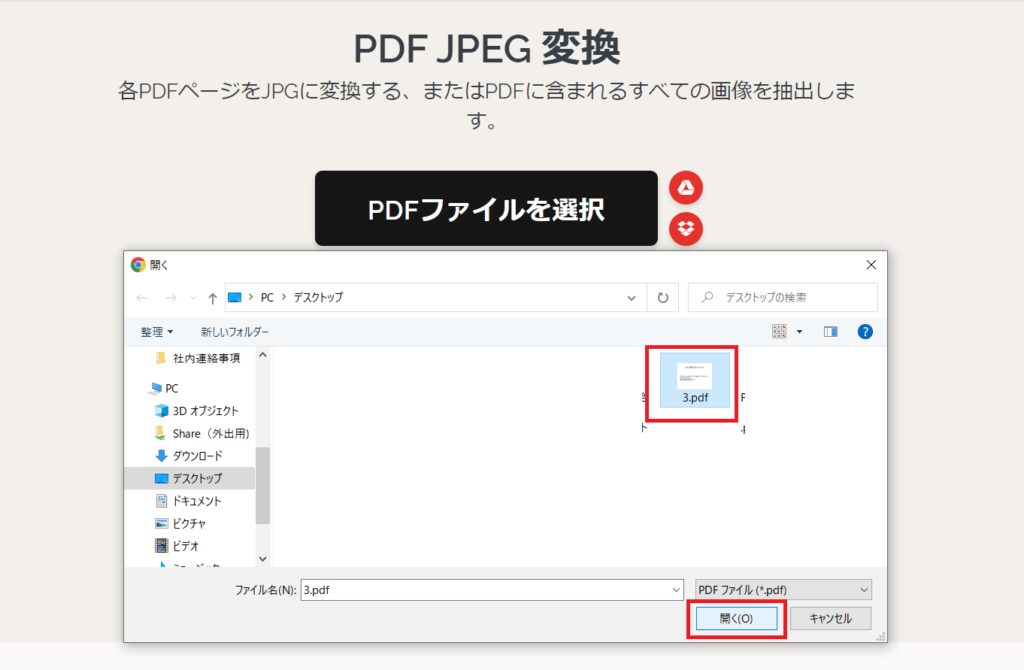Click the キャンセル button

point(830,618)
